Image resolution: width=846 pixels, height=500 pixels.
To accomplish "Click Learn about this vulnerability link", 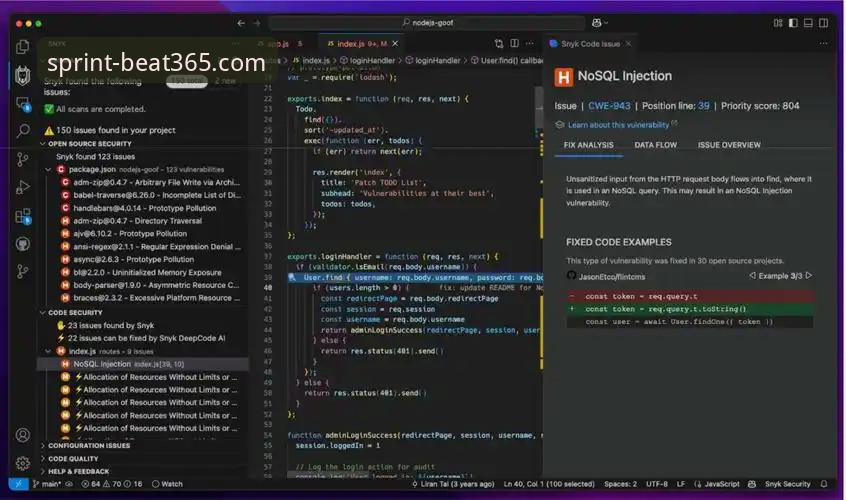I will point(618,125).
